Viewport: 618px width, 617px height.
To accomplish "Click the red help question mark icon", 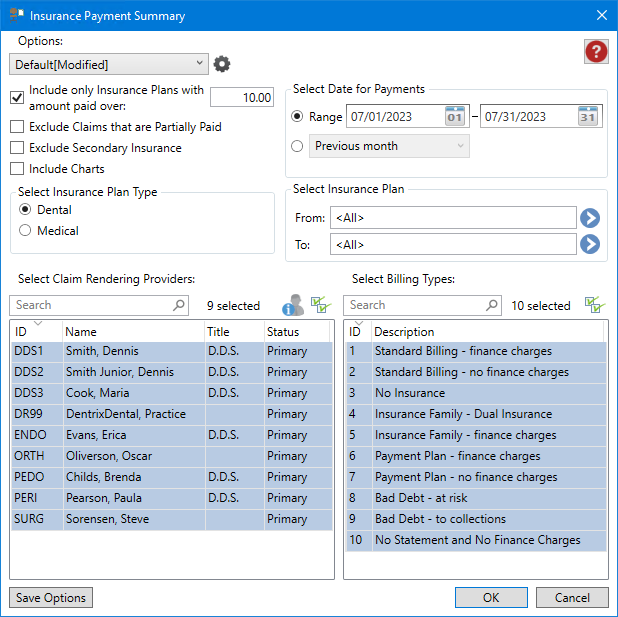I will click(596, 52).
